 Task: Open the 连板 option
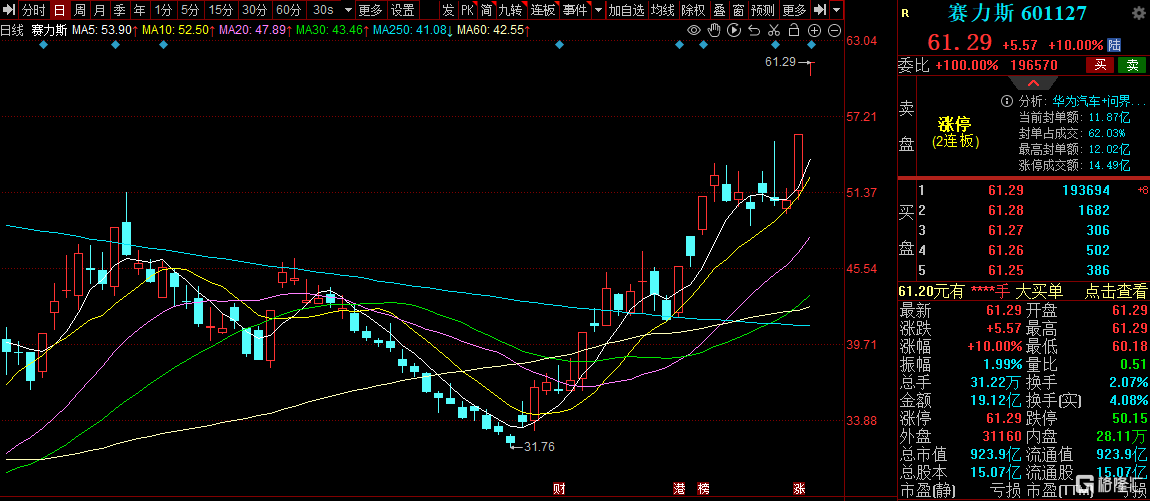tap(543, 10)
